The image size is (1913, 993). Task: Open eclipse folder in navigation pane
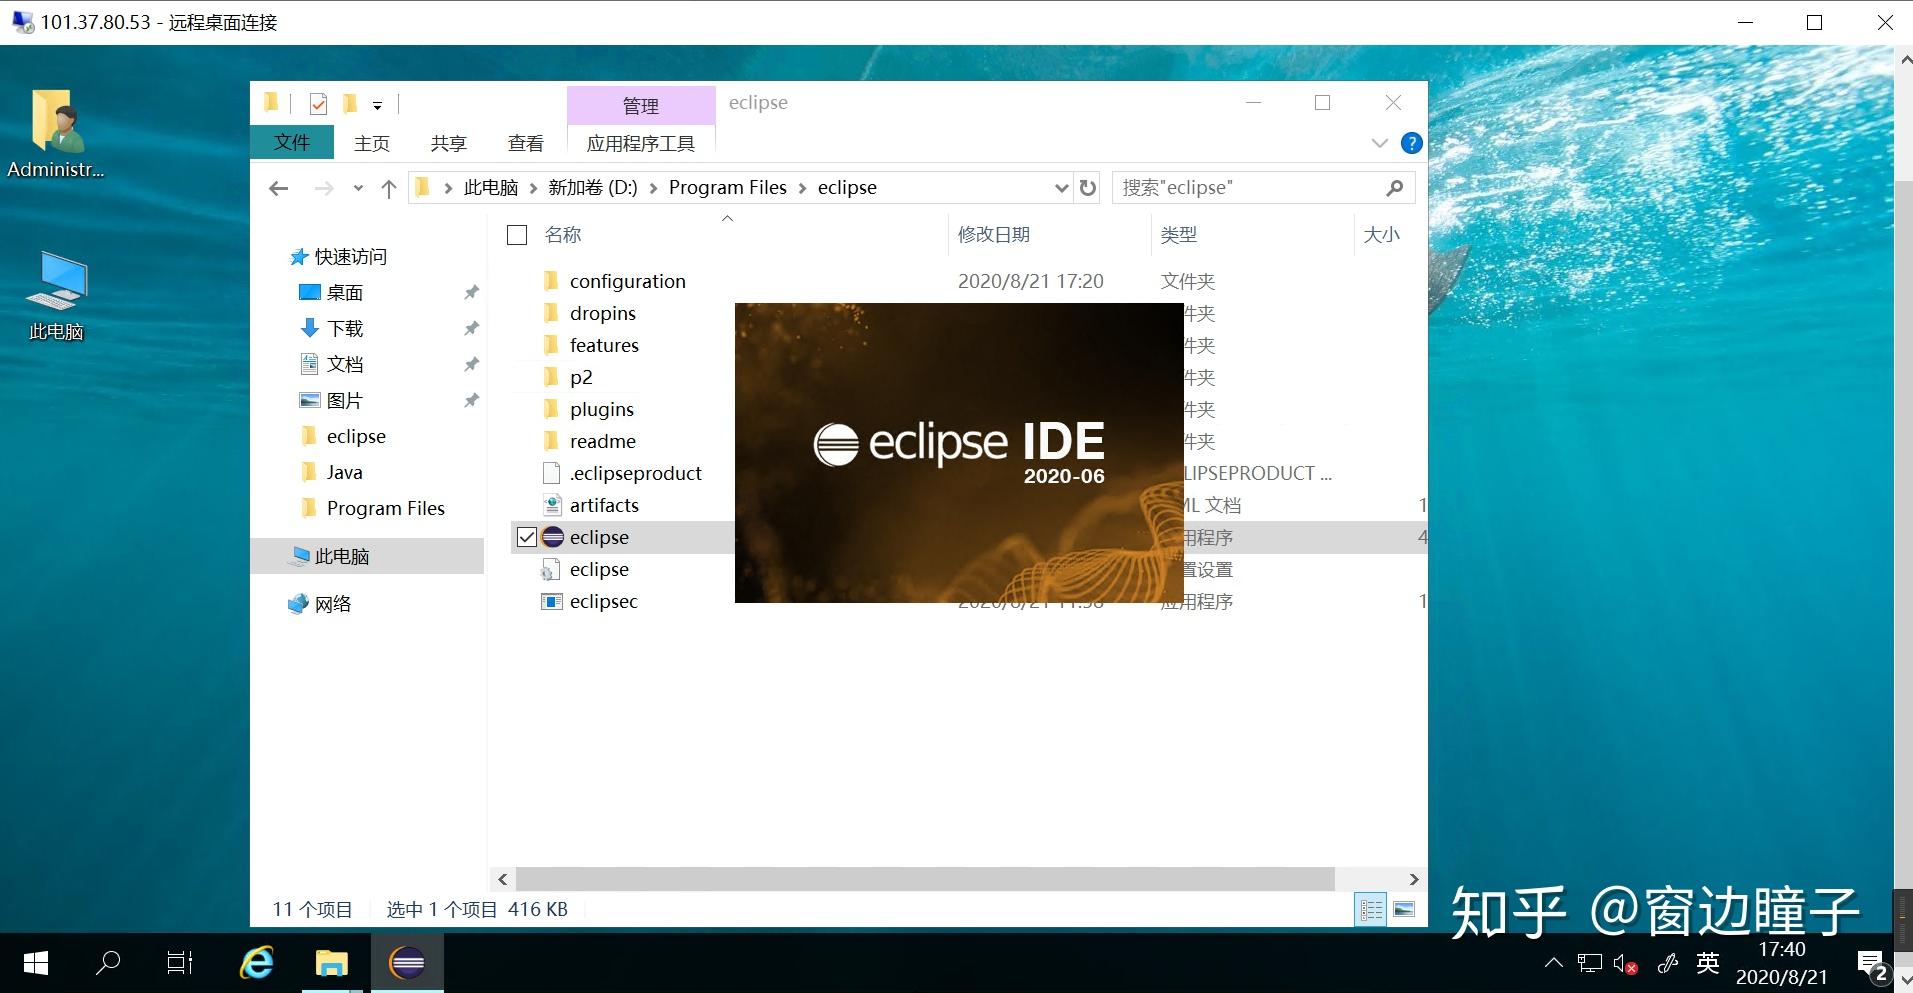(x=356, y=437)
